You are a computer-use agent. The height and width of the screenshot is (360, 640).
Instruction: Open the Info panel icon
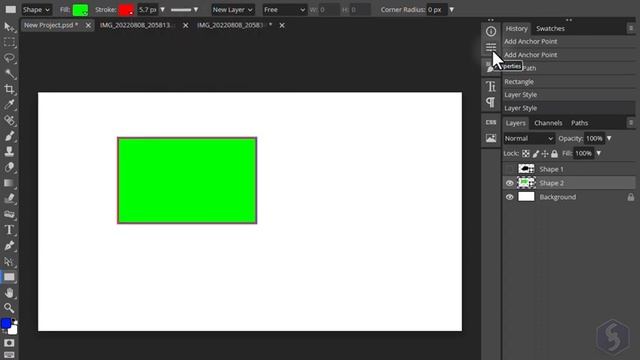click(491, 31)
